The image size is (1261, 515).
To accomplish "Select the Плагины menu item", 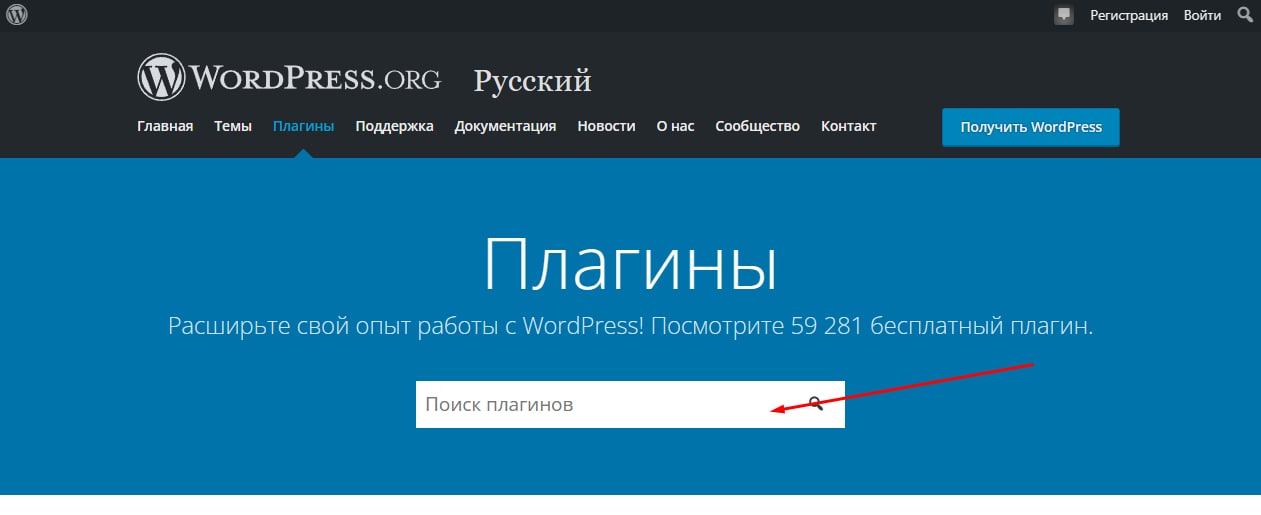I will coord(303,126).
